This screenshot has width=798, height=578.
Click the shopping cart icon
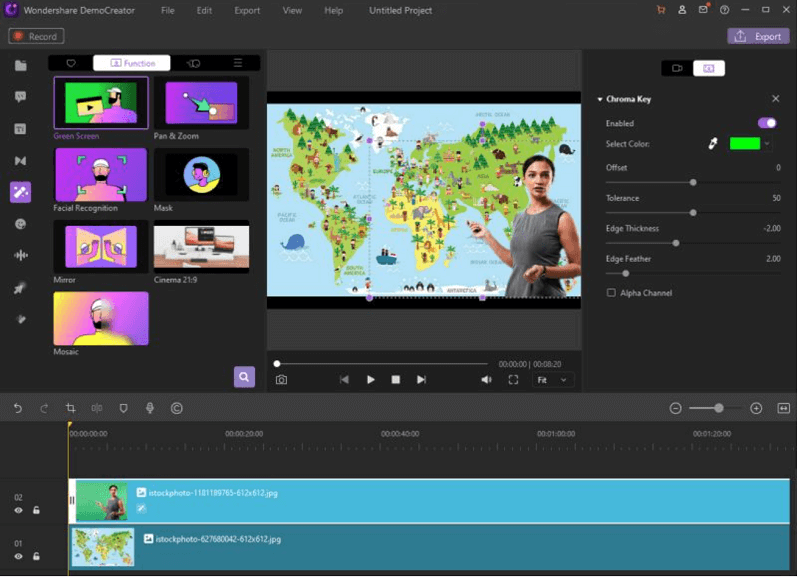pos(661,10)
